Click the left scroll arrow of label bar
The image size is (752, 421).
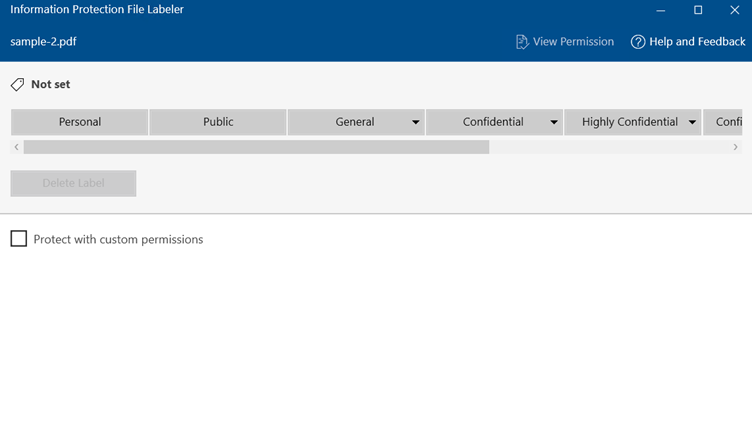click(x=16, y=147)
